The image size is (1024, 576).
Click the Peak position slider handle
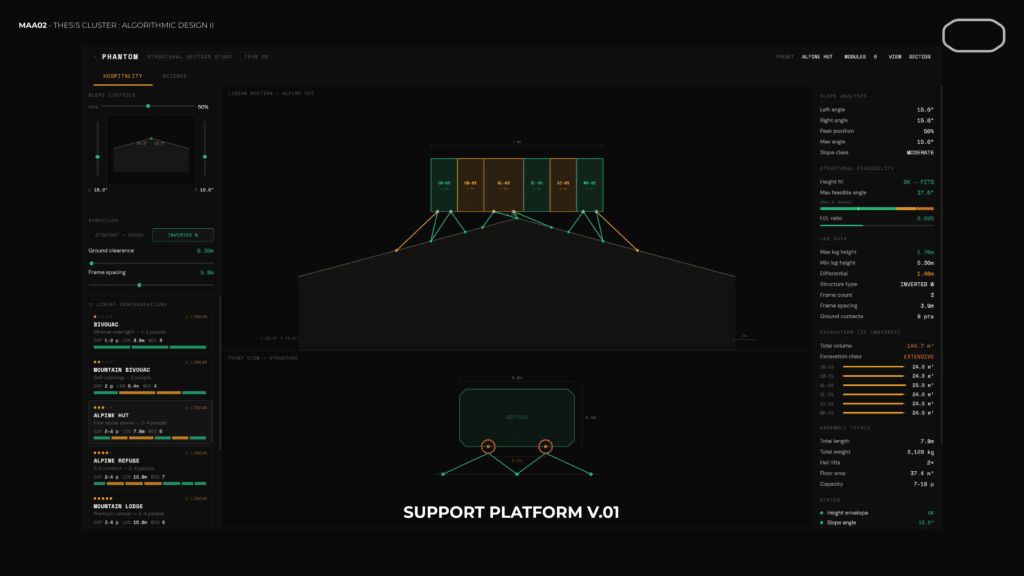[x=148, y=106]
